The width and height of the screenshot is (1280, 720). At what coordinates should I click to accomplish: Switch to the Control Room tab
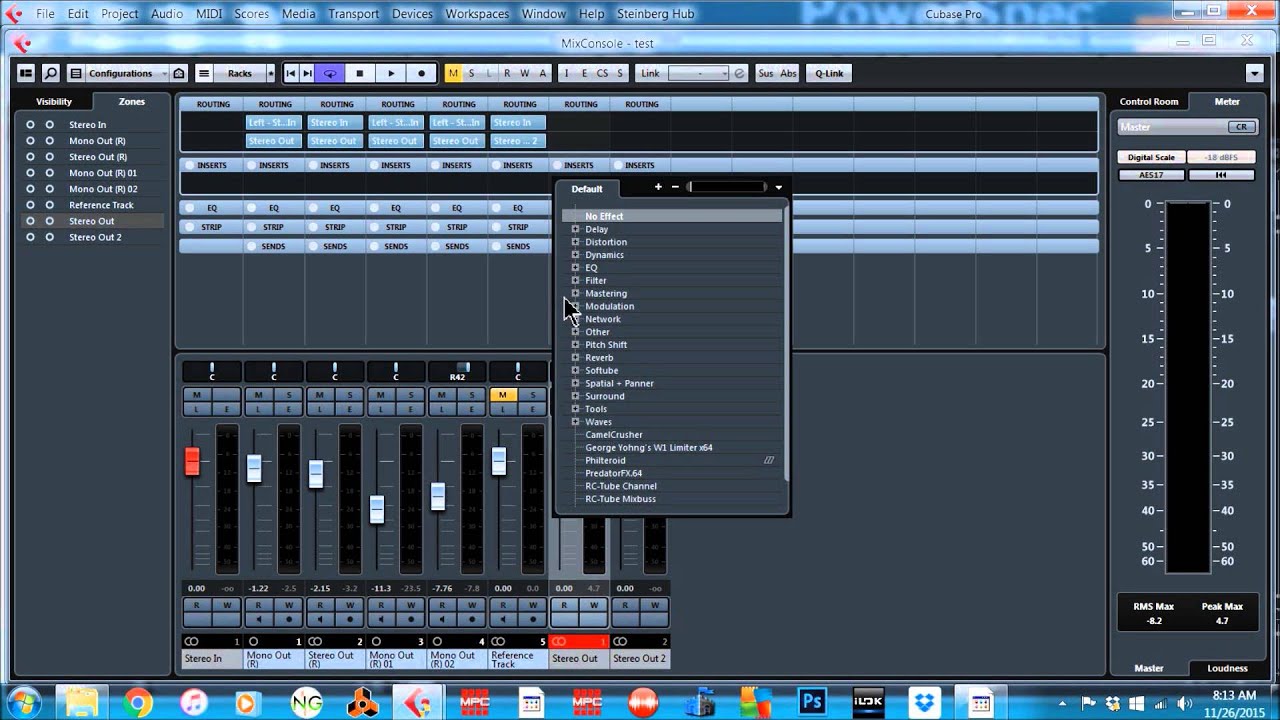(x=1149, y=101)
